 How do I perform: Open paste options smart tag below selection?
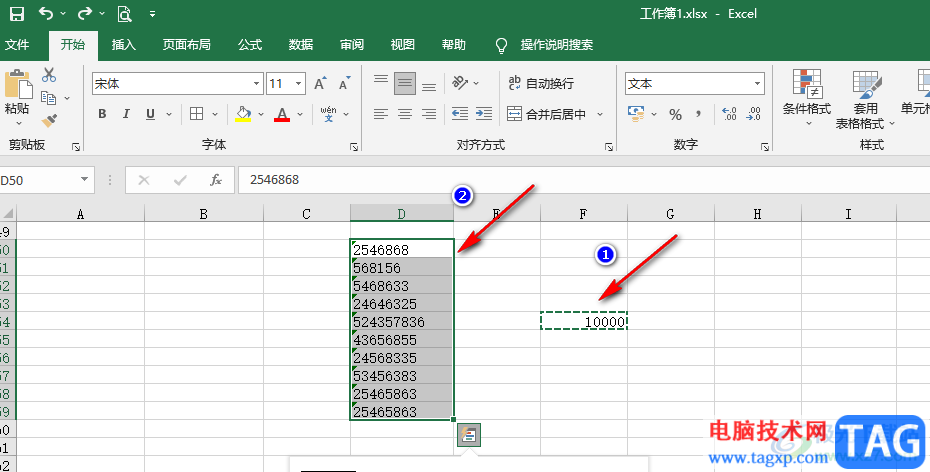tap(469, 435)
